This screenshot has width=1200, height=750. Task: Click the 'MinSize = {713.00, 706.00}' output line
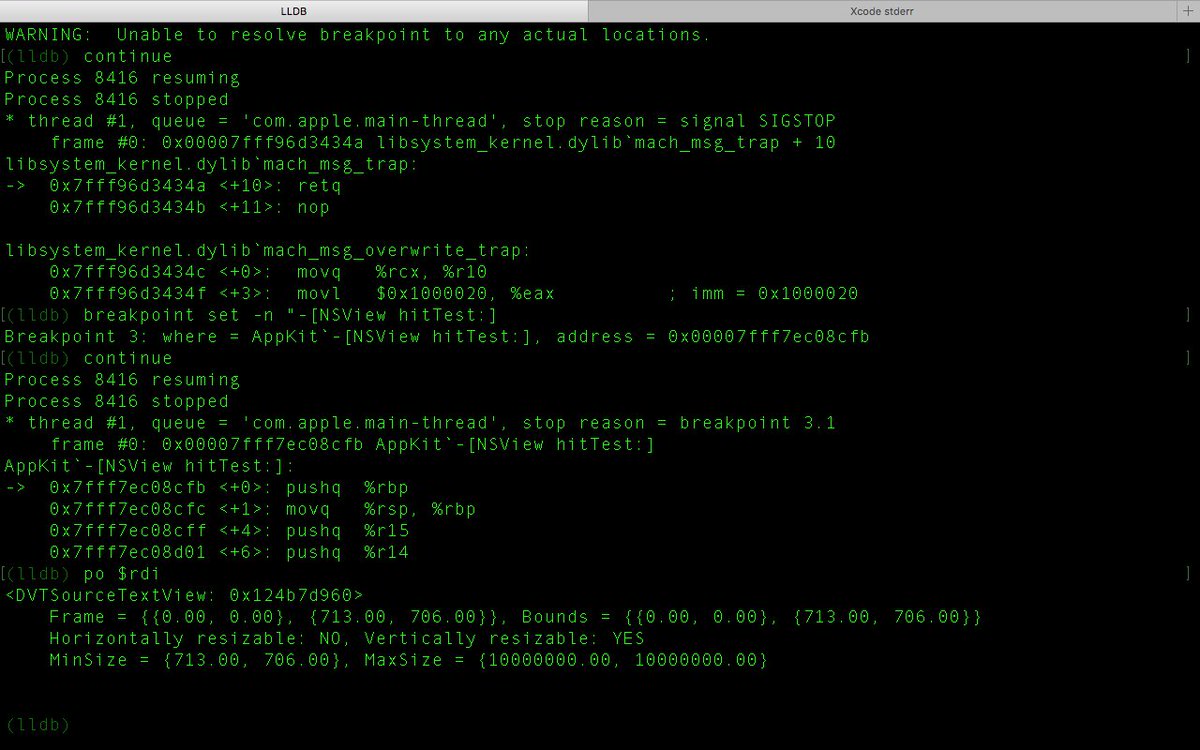[x=408, y=660]
